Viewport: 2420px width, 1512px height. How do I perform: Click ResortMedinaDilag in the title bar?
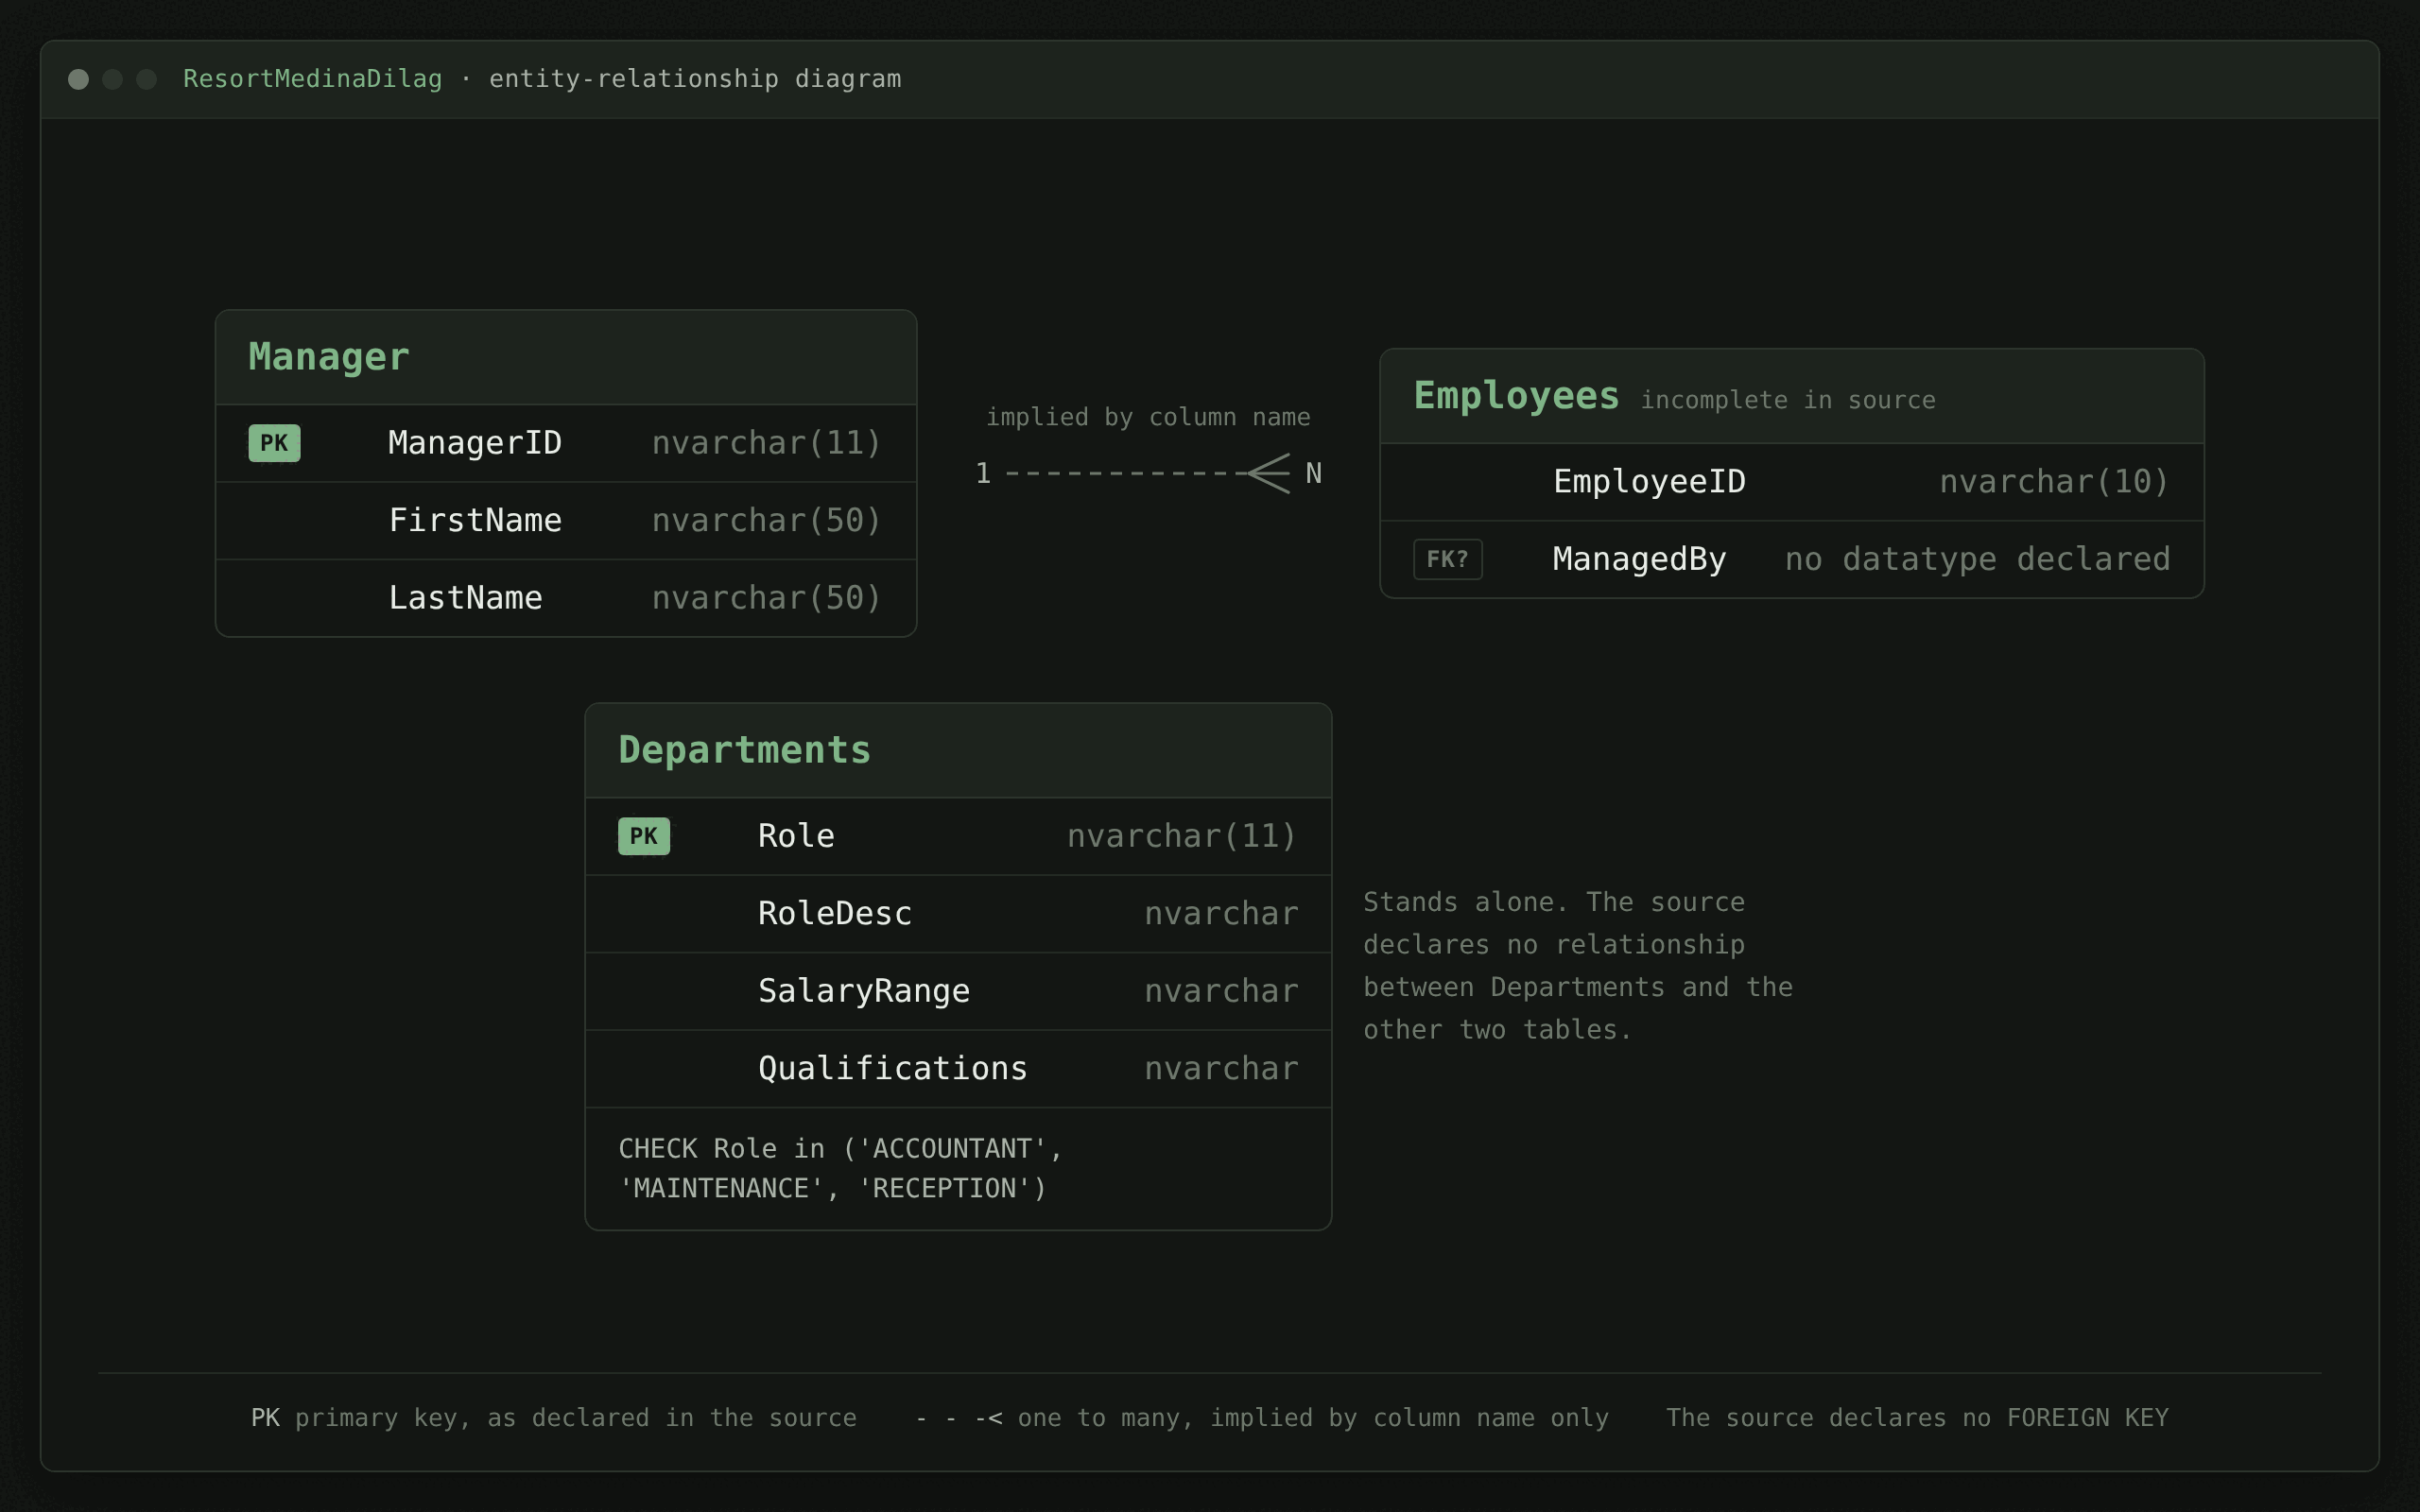tap(312, 79)
